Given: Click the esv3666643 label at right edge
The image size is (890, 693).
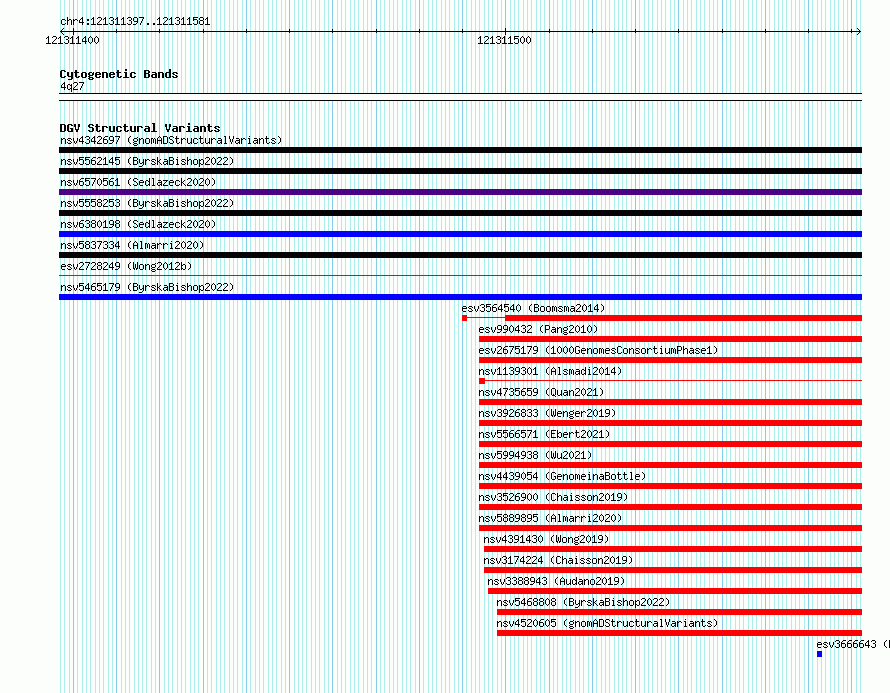Looking at the screenshot, I should [x=853, y=644].
